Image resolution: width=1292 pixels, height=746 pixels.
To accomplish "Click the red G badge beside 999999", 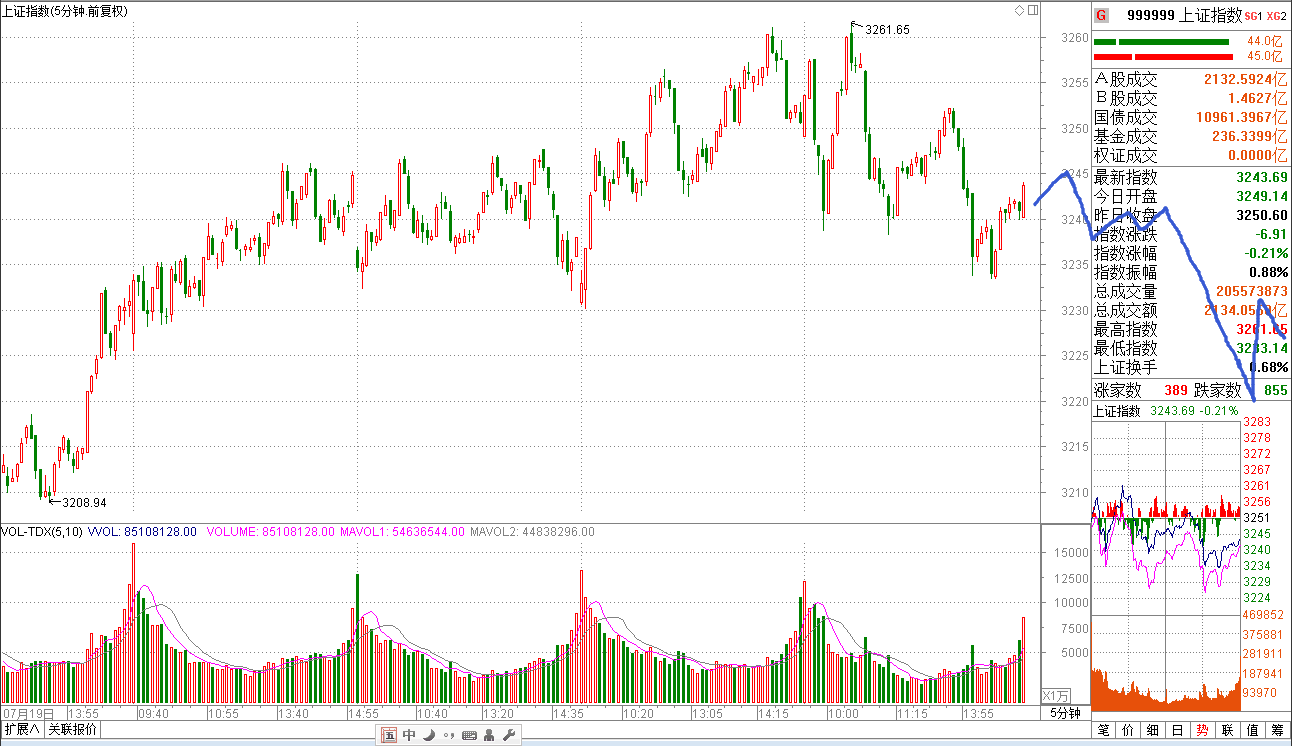I will point(1101,15).
